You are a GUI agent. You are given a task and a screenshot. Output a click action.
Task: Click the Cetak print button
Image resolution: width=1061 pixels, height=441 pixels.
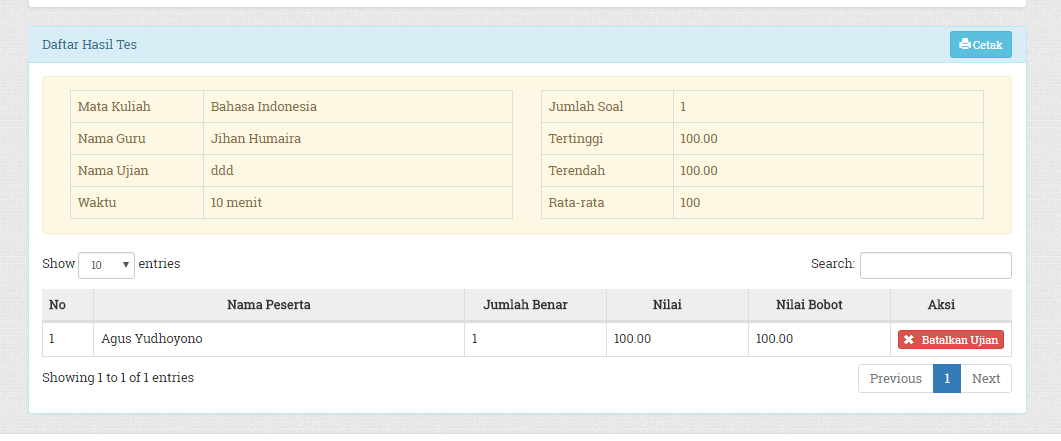pyautogui.click(x=980, y=45)
